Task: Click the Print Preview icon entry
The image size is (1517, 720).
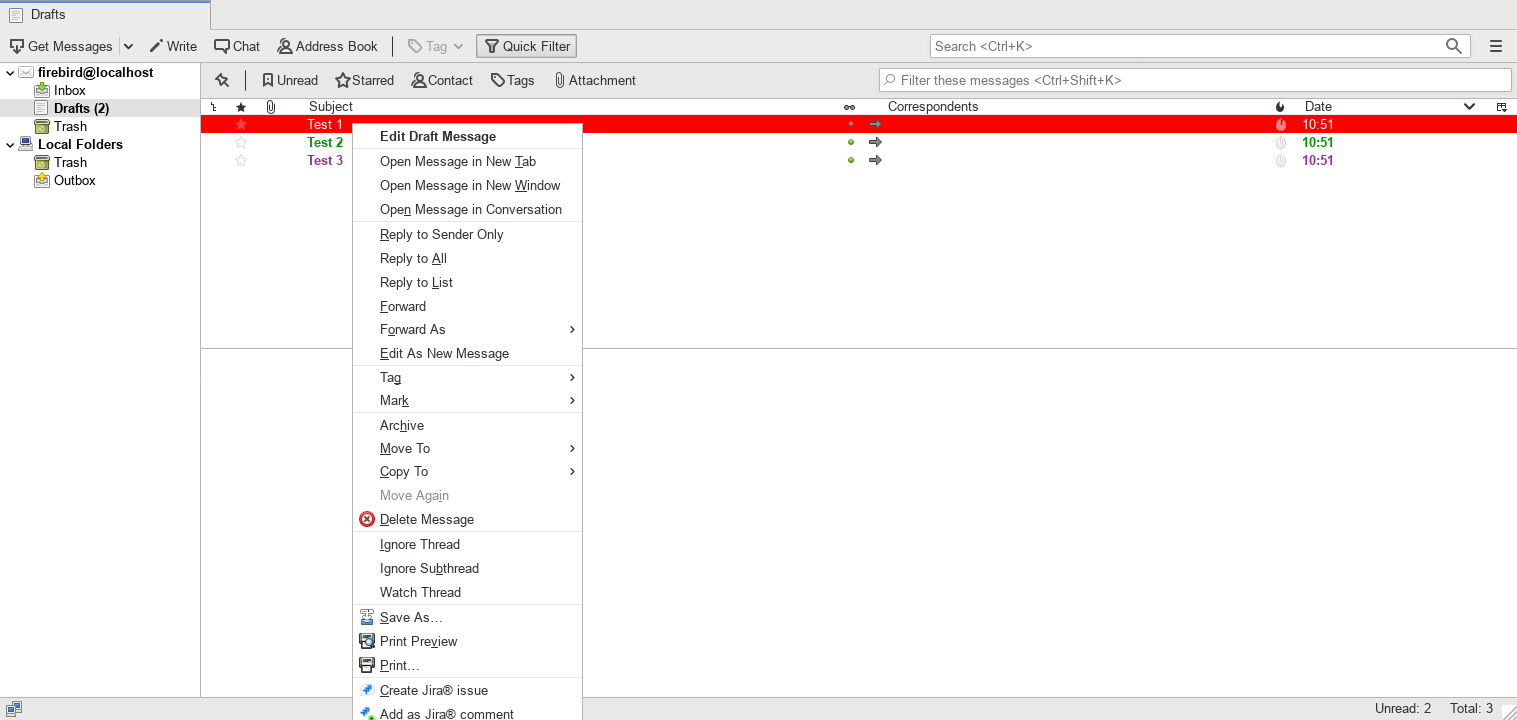Action: [x=367, y=641]
